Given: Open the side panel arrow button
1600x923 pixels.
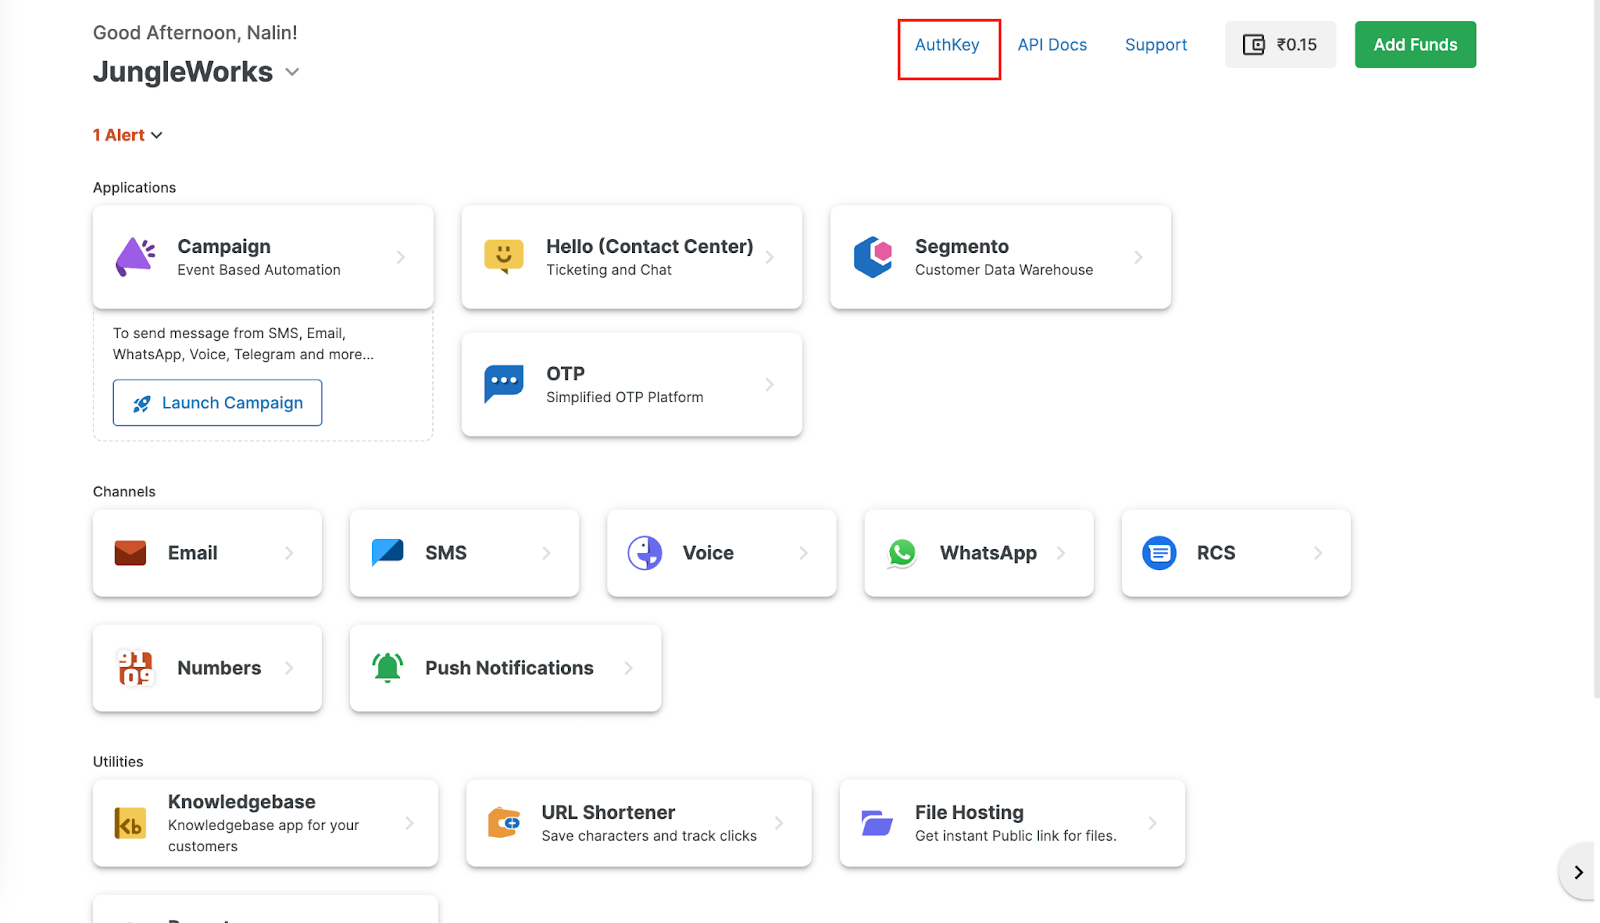Looking at the screenshot, I should pos(1577,872).
